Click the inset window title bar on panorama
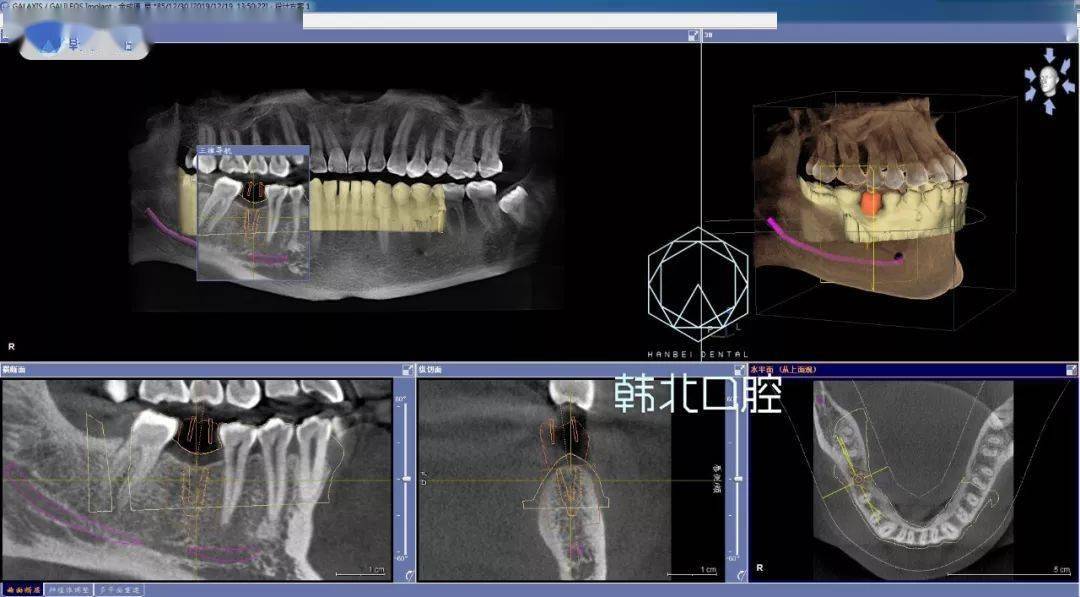The height and width of the screenshot is (597, 1080). click(252, 150)
